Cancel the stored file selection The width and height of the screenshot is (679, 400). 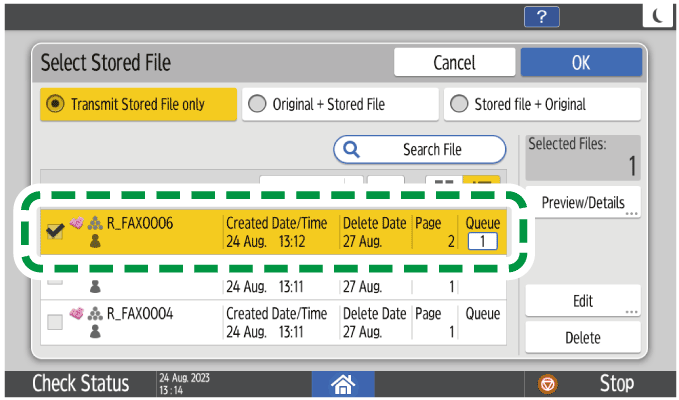click(454, 63)
